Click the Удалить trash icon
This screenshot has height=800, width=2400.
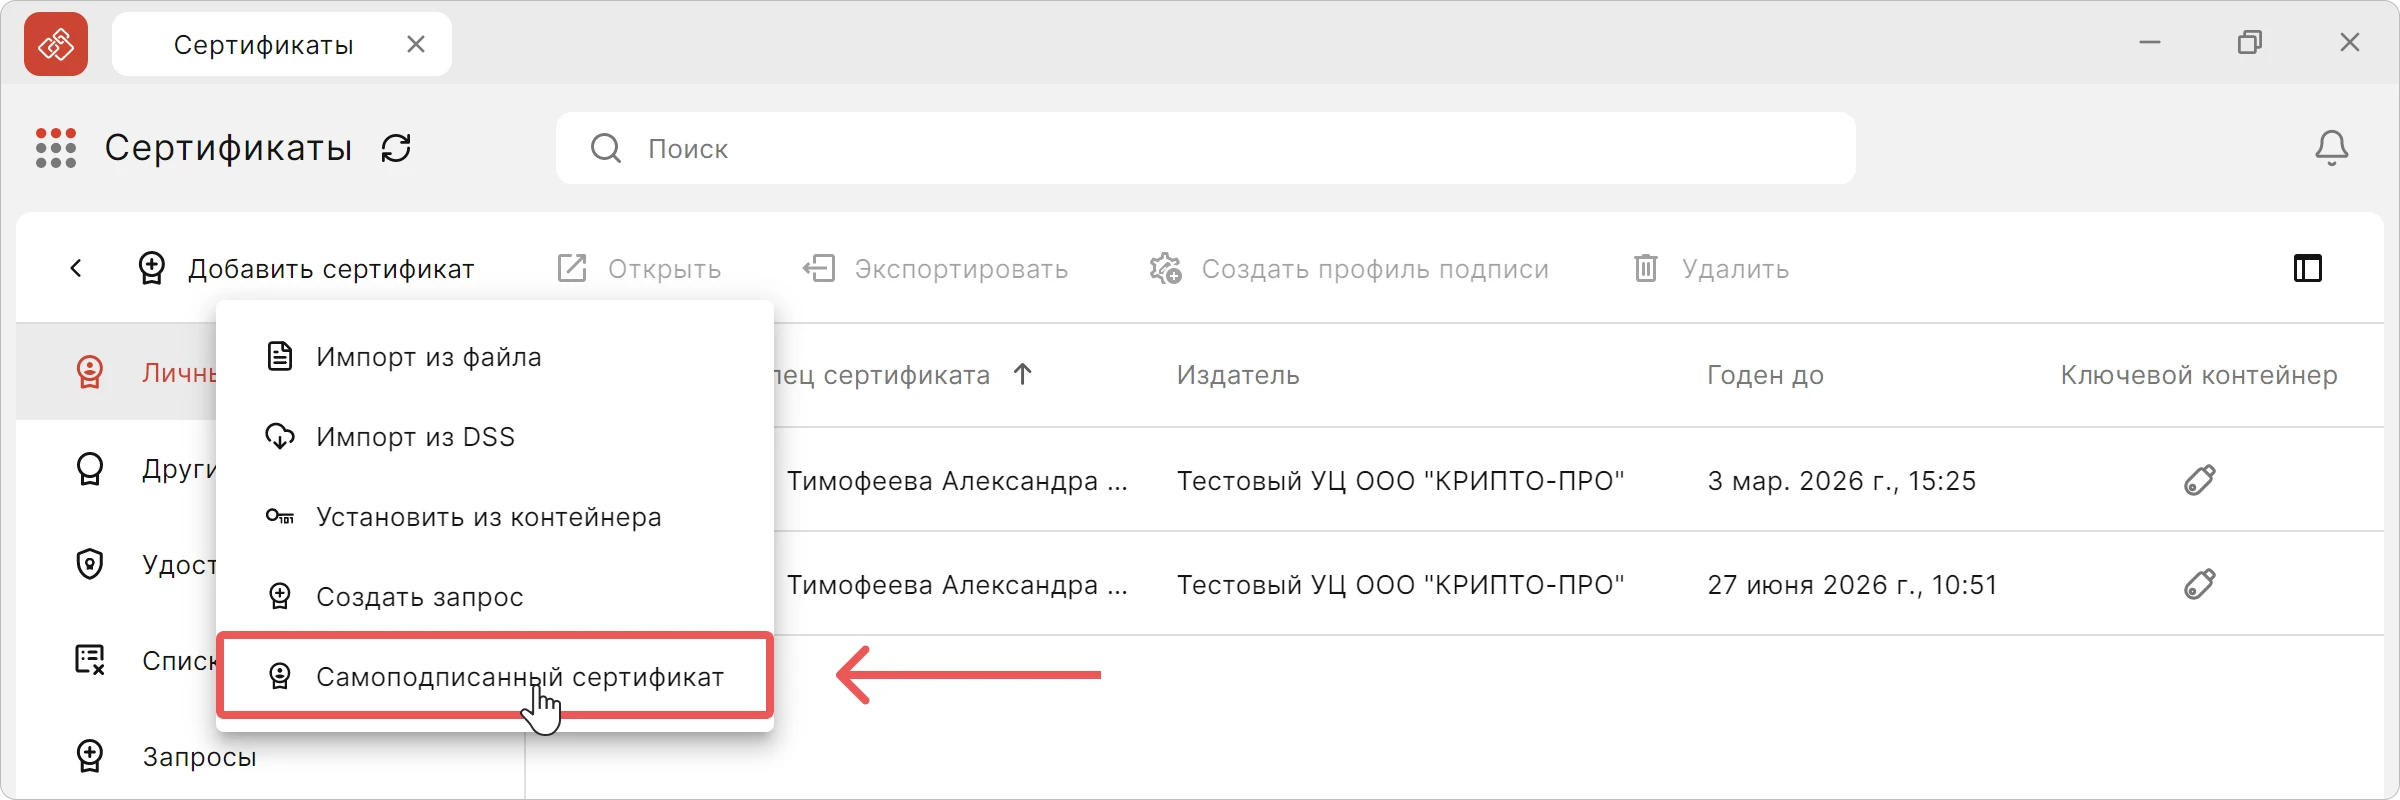pyautogui.click(x=1645, y=268)
